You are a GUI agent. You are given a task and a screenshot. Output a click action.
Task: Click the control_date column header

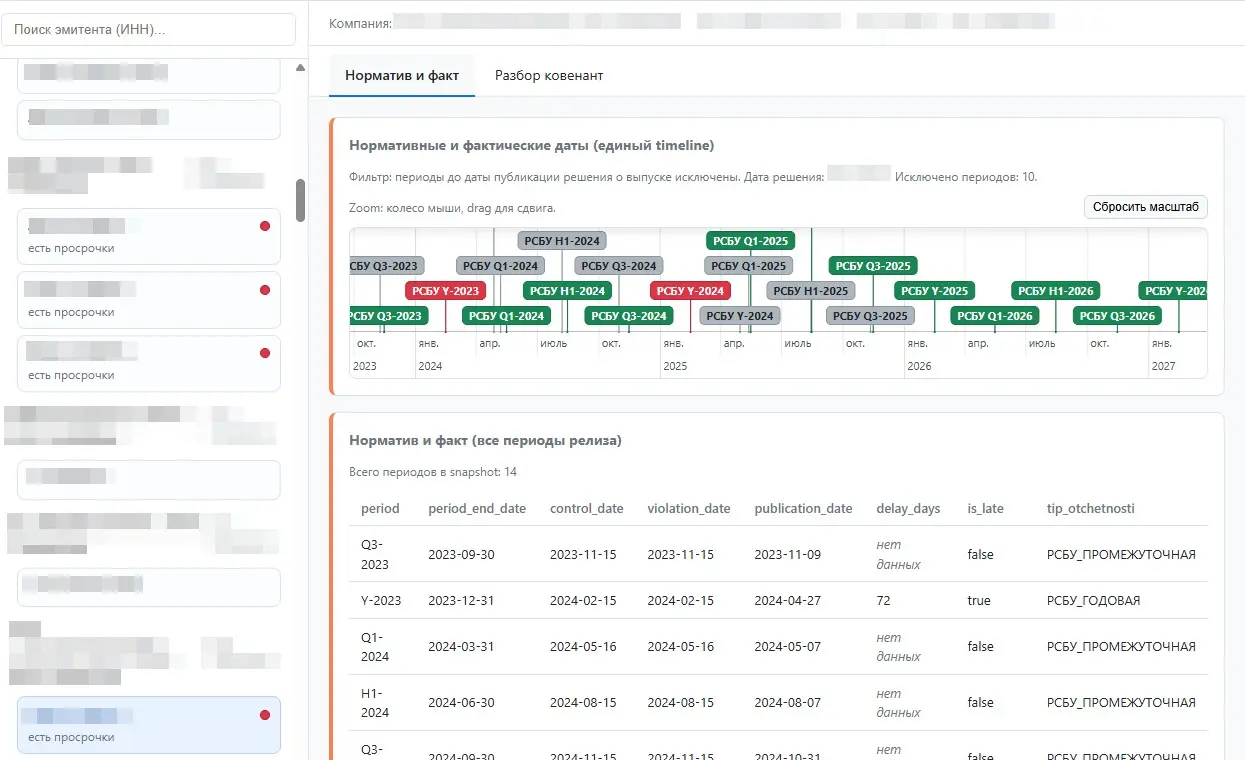point(586,509)
